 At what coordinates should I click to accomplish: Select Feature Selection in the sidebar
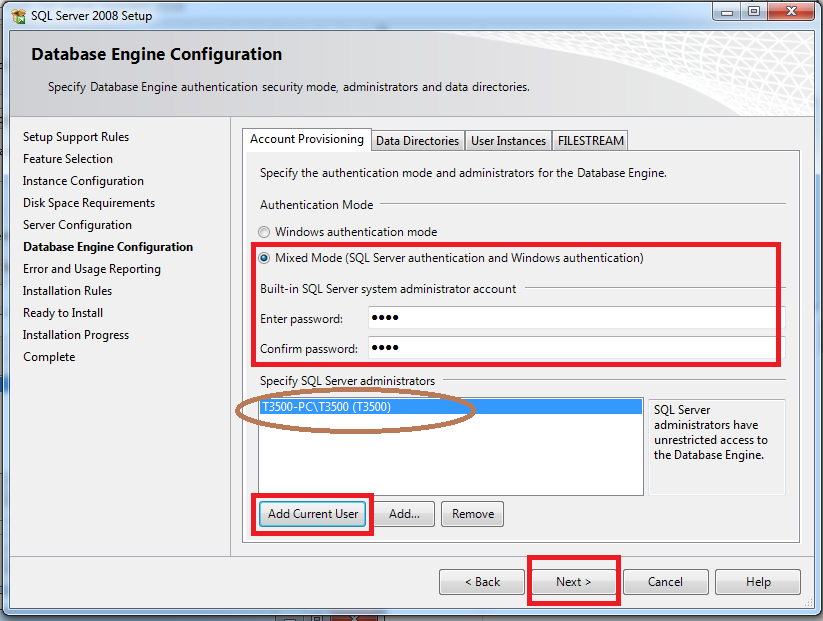click(x=67, y=158)
